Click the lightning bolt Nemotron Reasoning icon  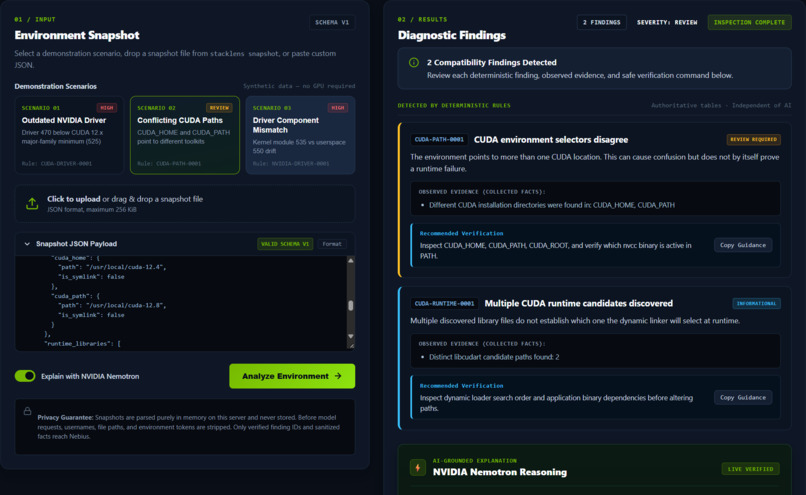(x=417, y=468)
